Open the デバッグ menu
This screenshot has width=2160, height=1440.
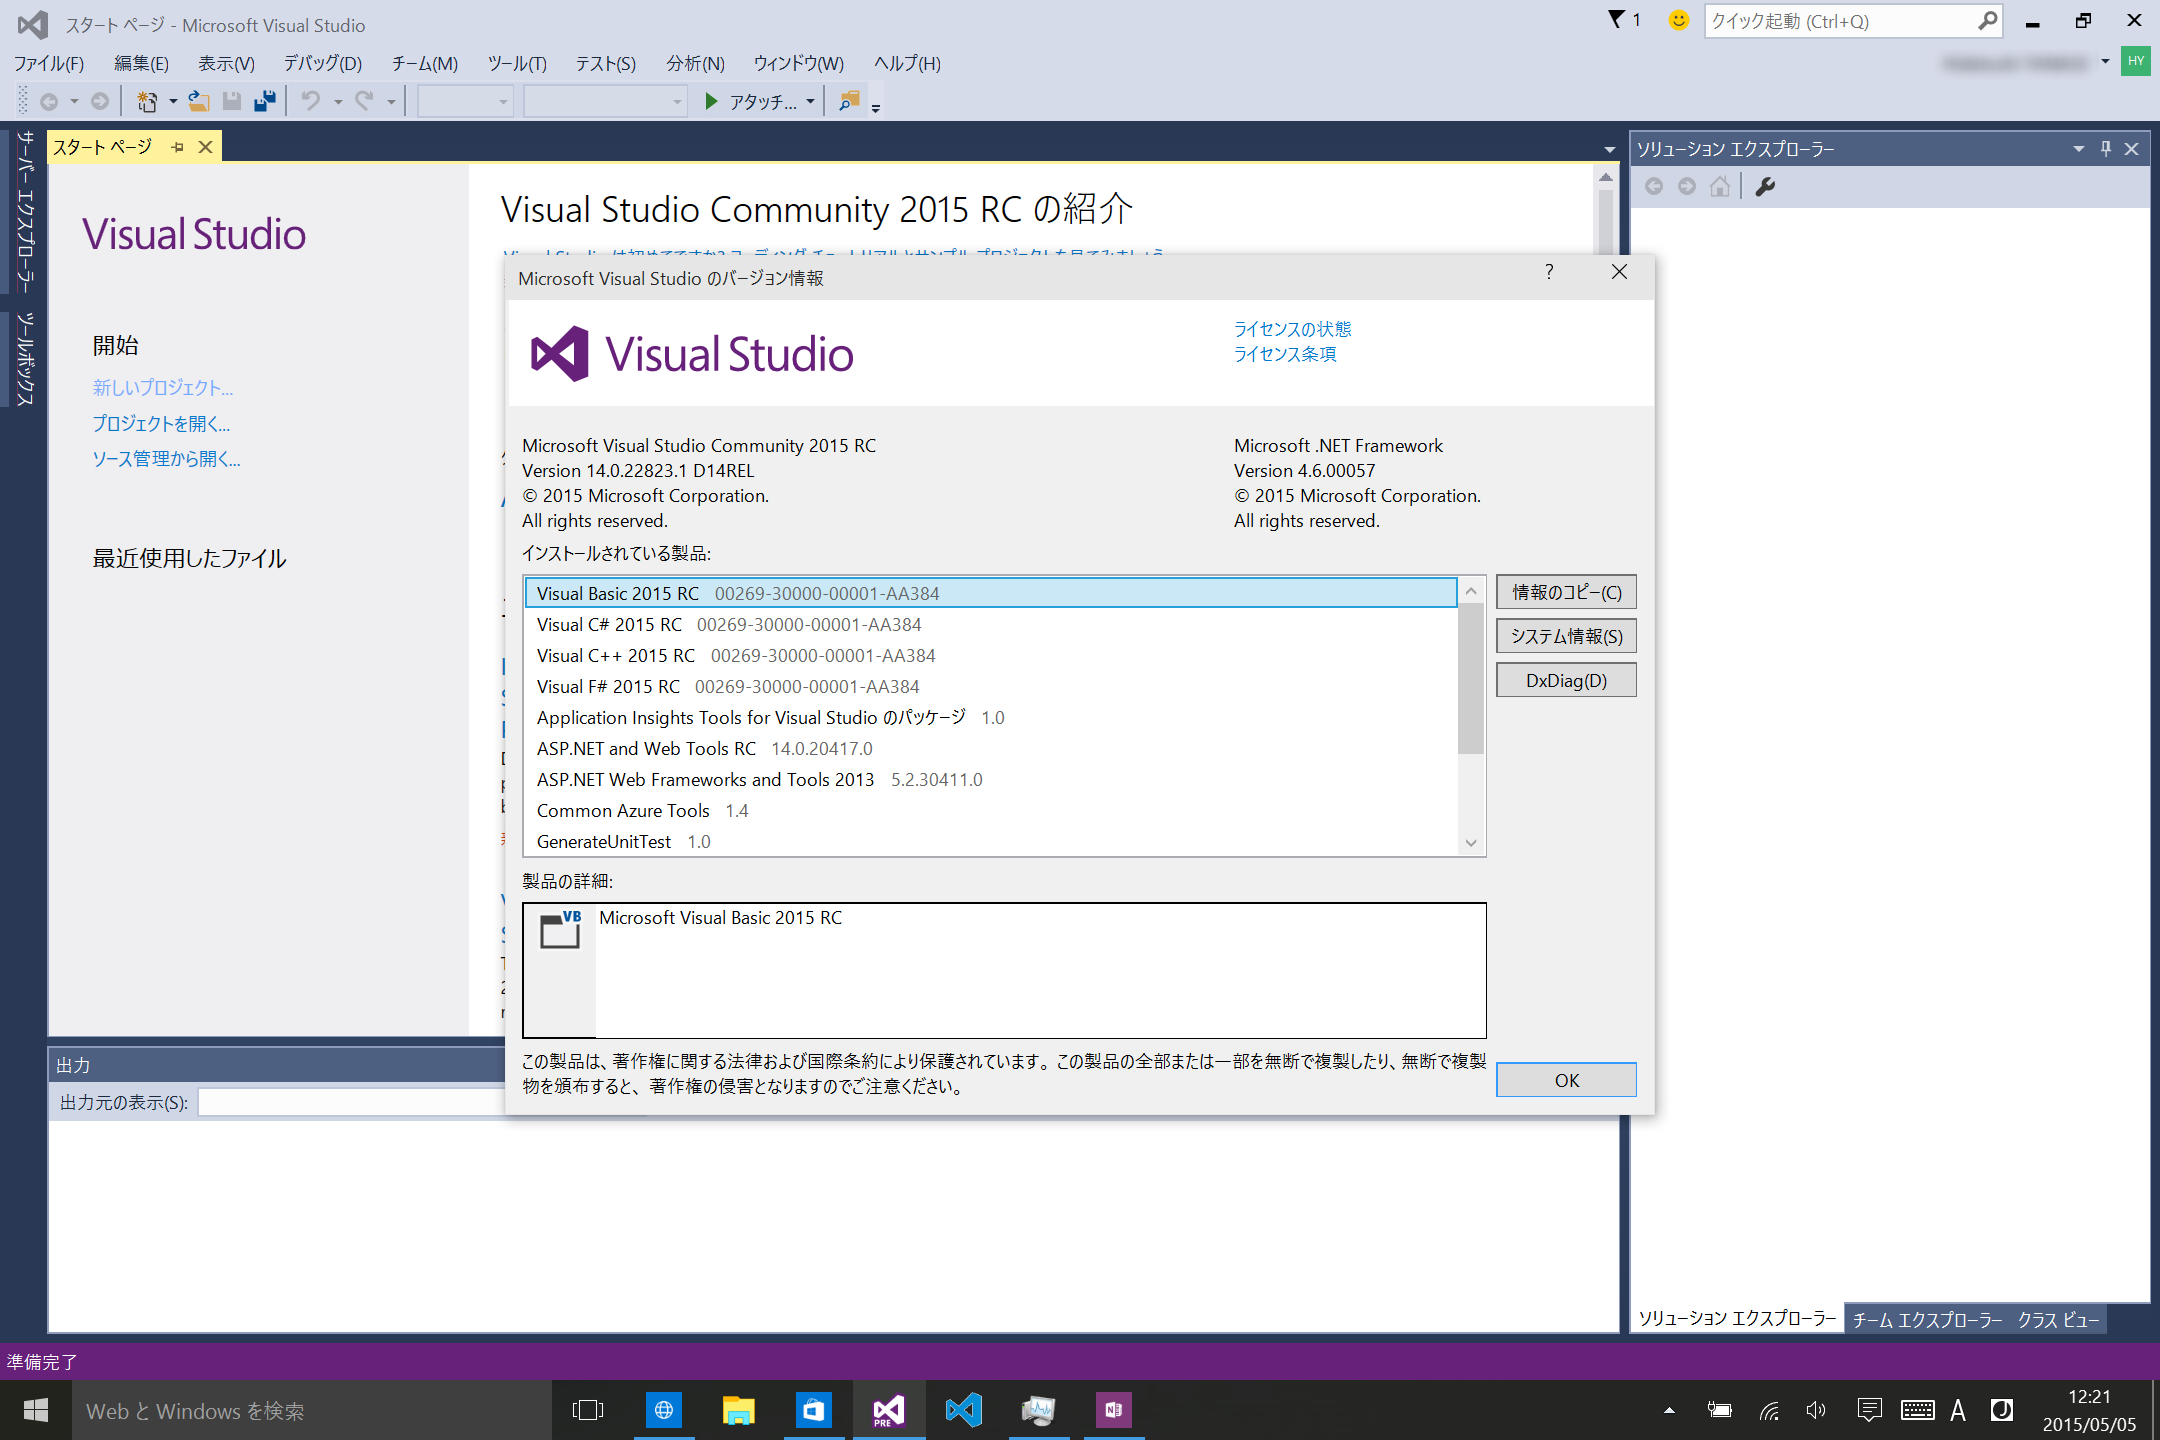click(x=321, y=63)
